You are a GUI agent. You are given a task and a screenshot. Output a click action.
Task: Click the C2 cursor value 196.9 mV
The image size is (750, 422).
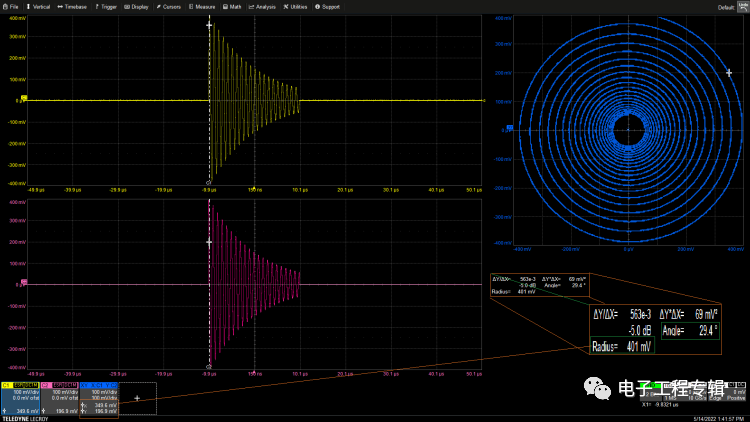click(66, 411)
